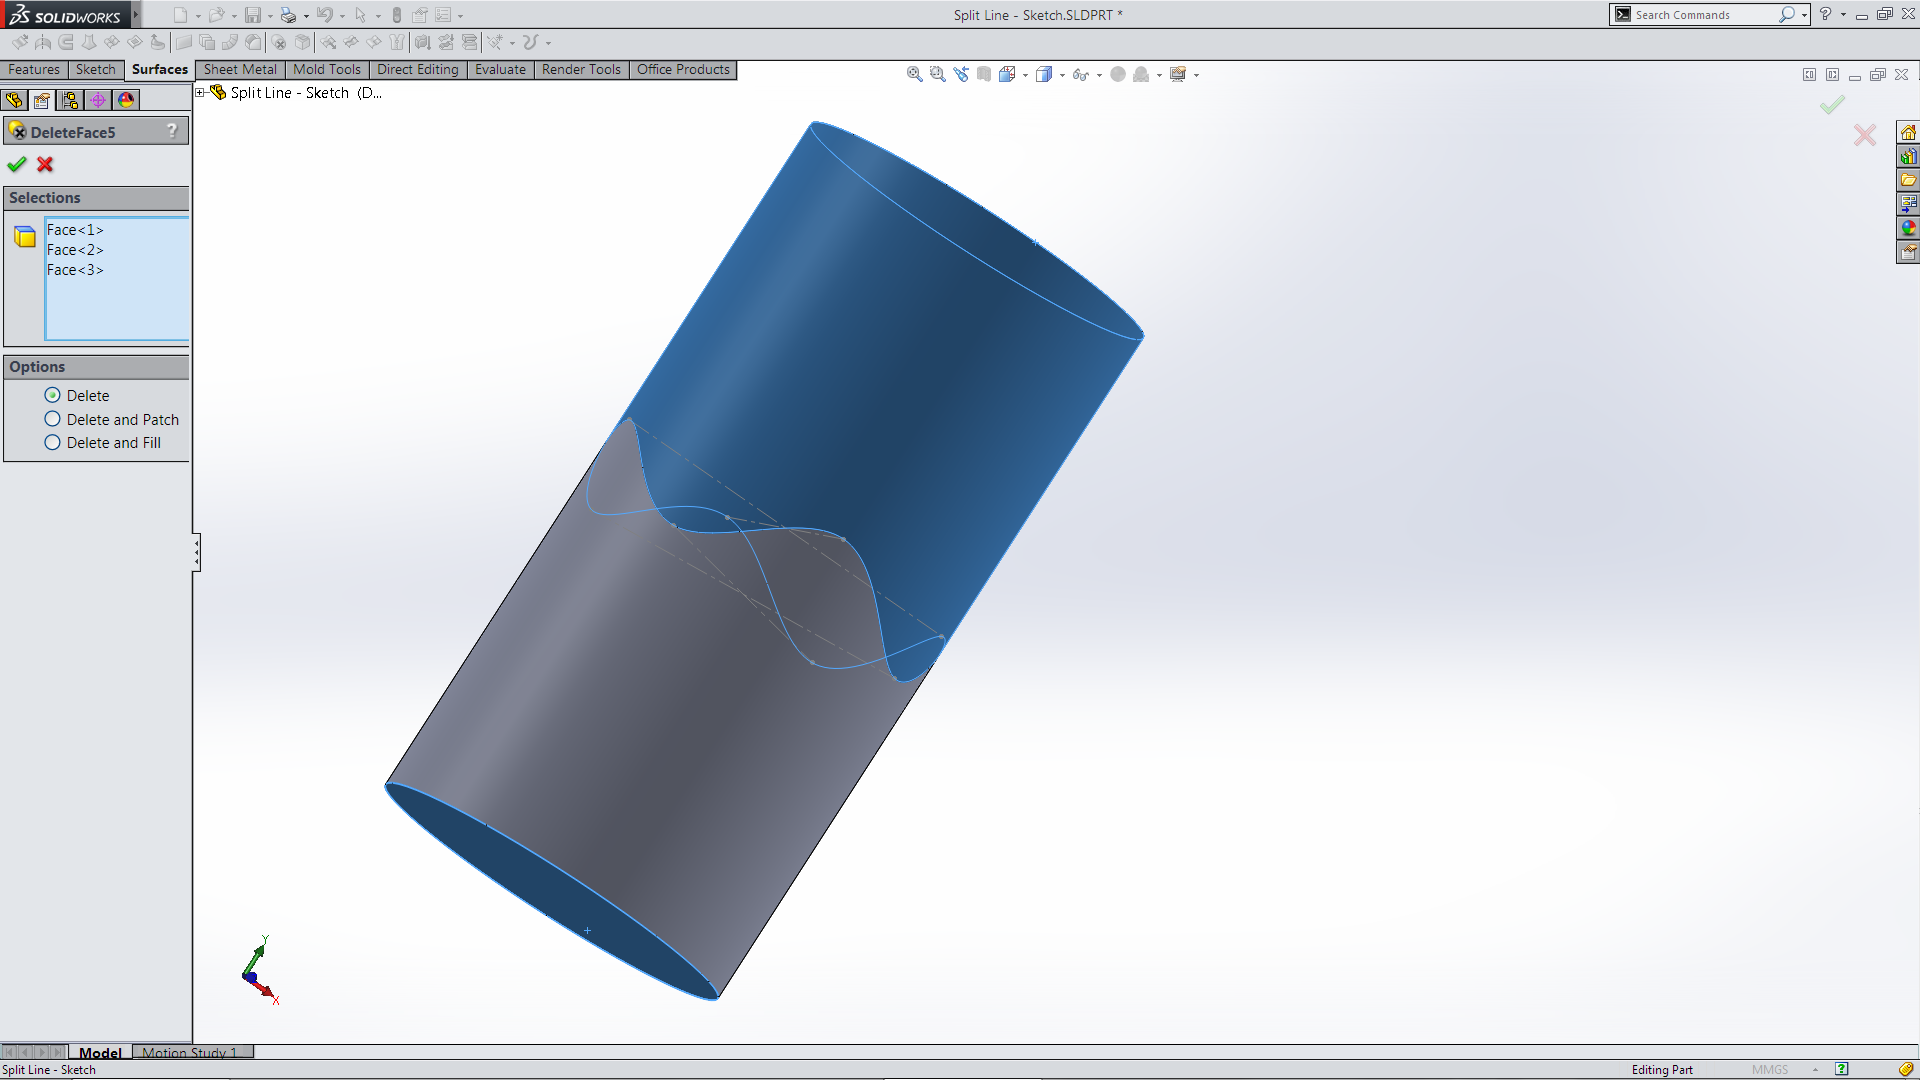
Task: Open the FeatureManager design tree tab icon
Action: click(x=14, y=100)
